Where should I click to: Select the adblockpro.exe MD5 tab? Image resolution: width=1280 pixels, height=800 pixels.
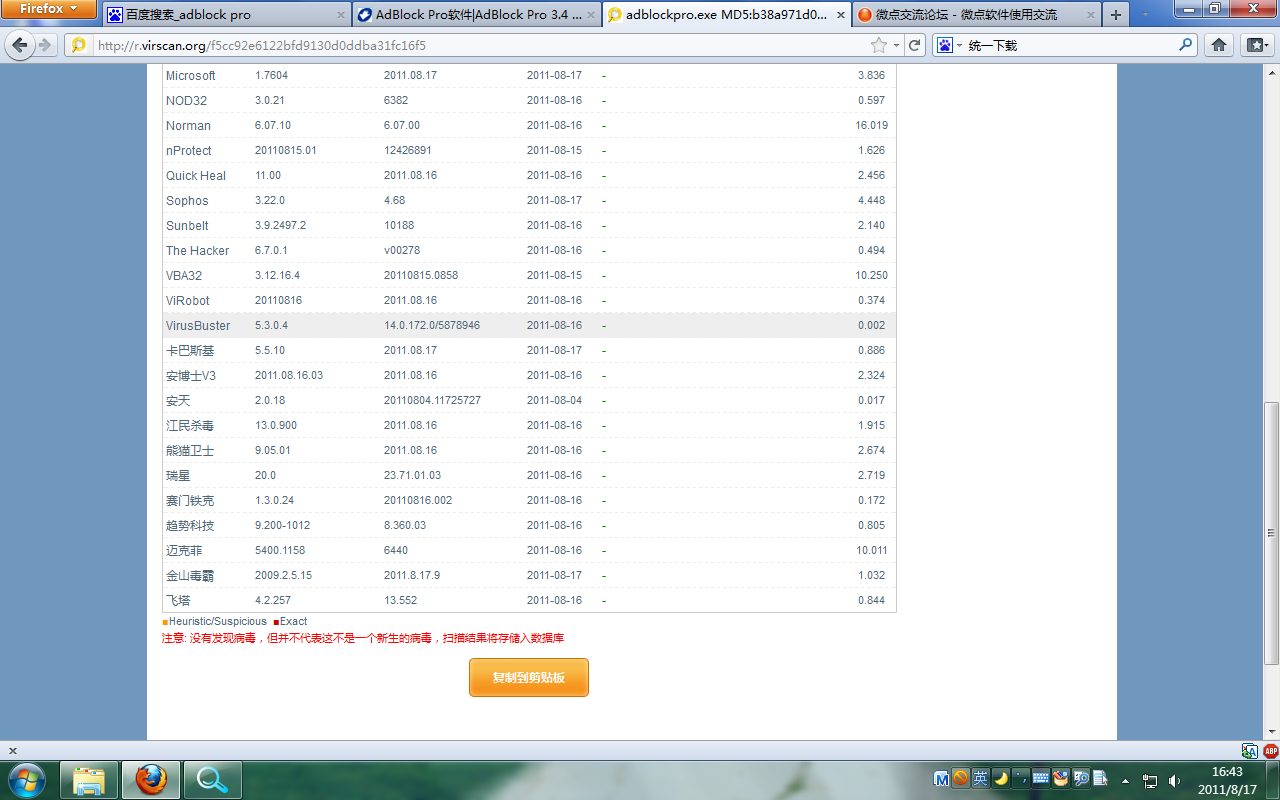tap(727, 15)
